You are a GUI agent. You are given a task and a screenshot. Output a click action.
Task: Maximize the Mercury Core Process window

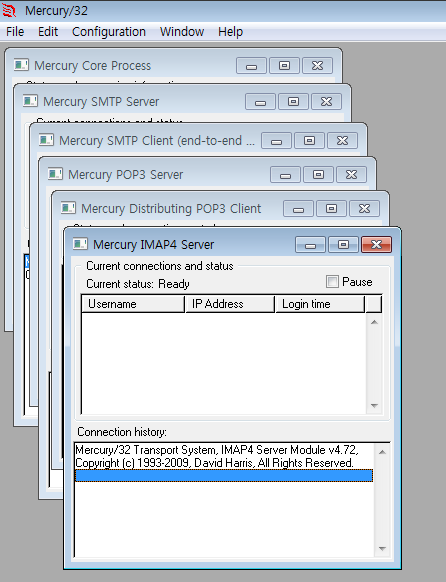284,66
